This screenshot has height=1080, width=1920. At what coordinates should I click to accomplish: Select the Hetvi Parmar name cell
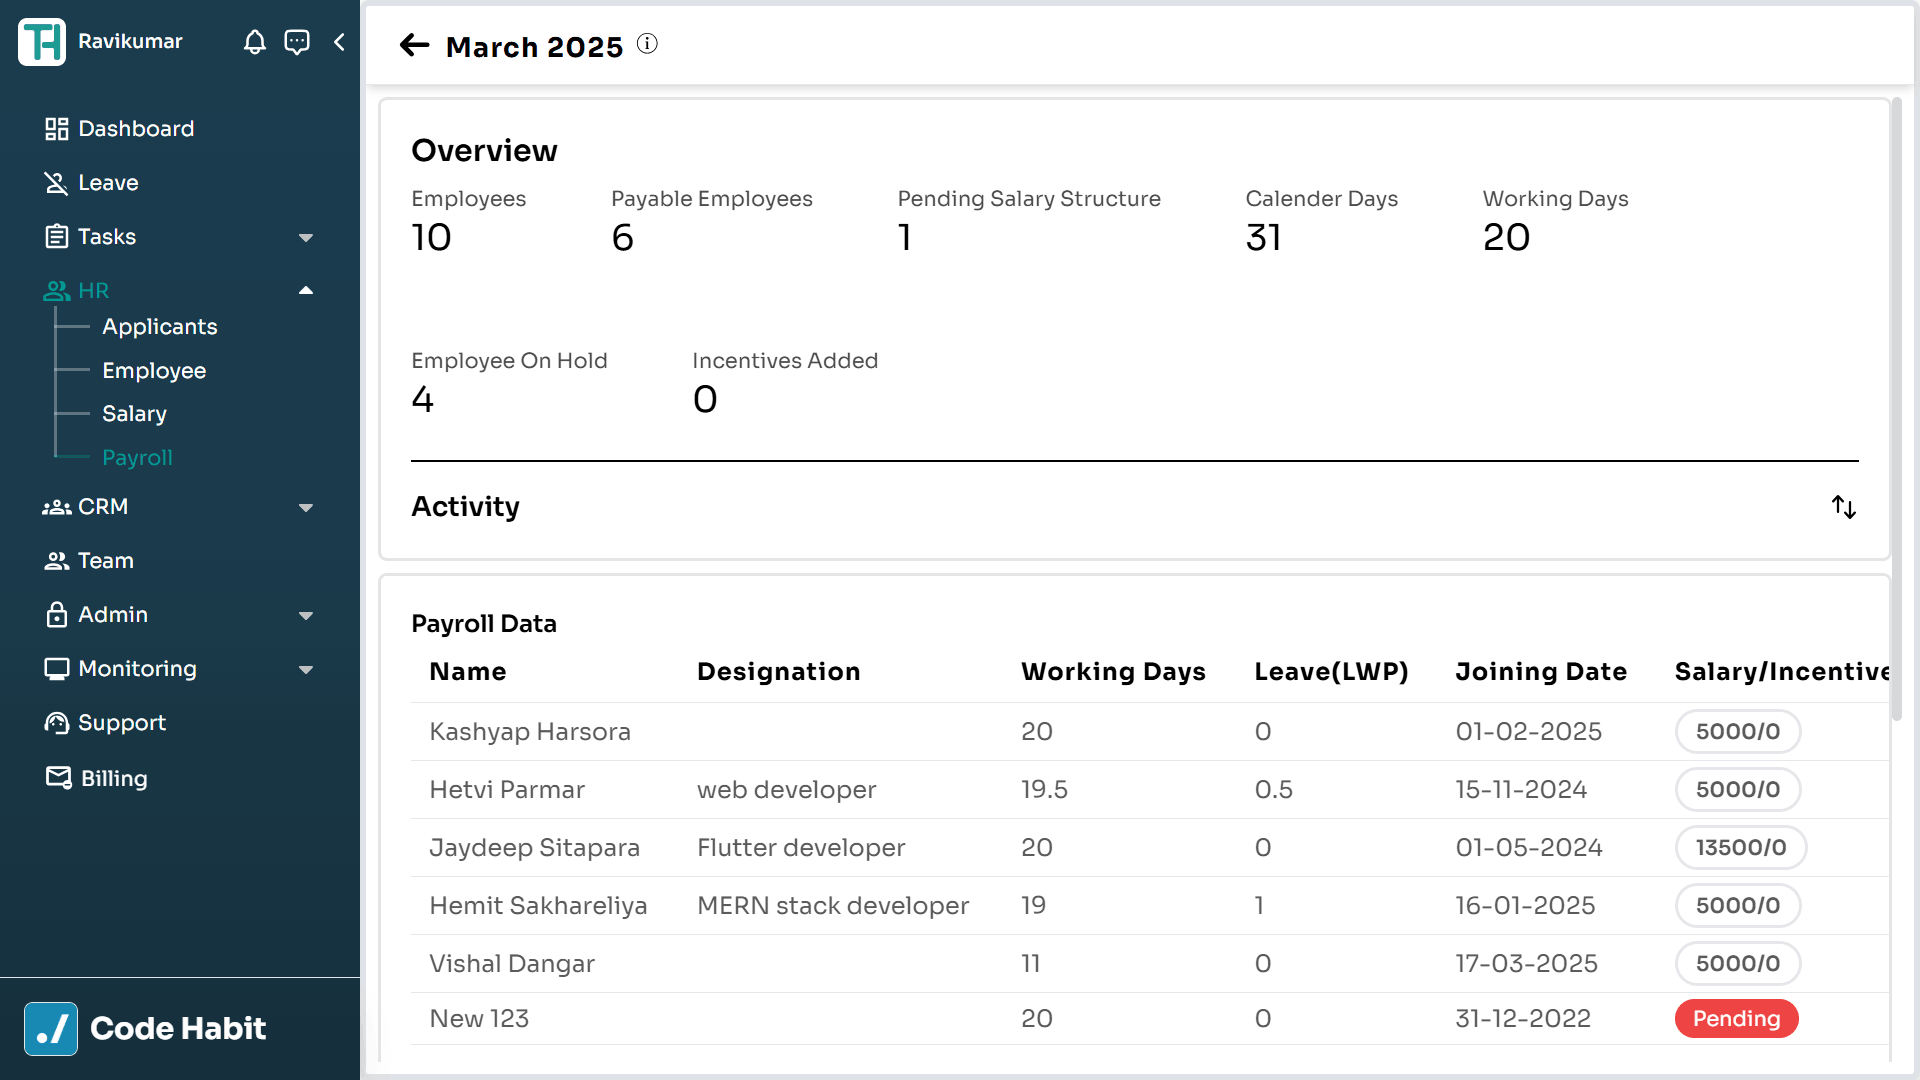[x=507, y=790]
